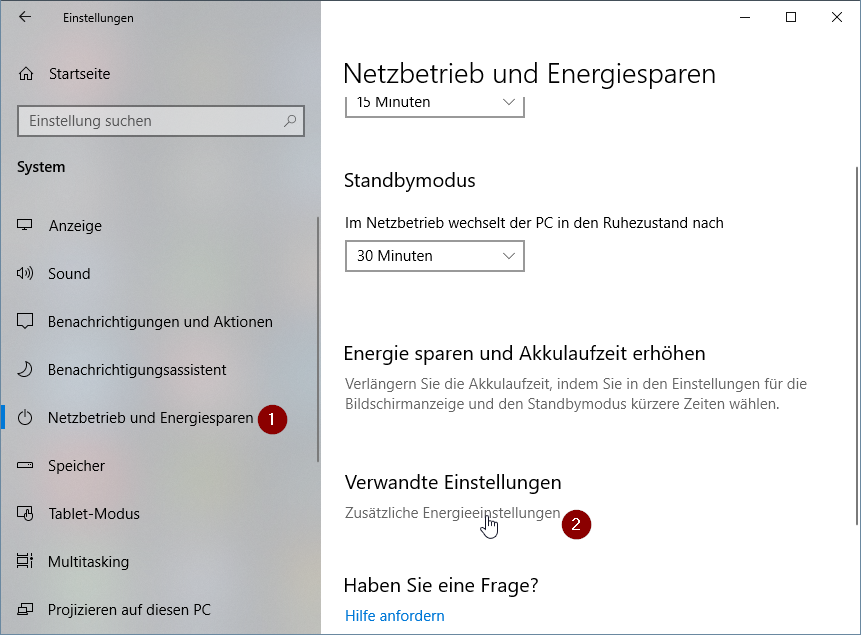Click the Speicher drive icon

25,465
